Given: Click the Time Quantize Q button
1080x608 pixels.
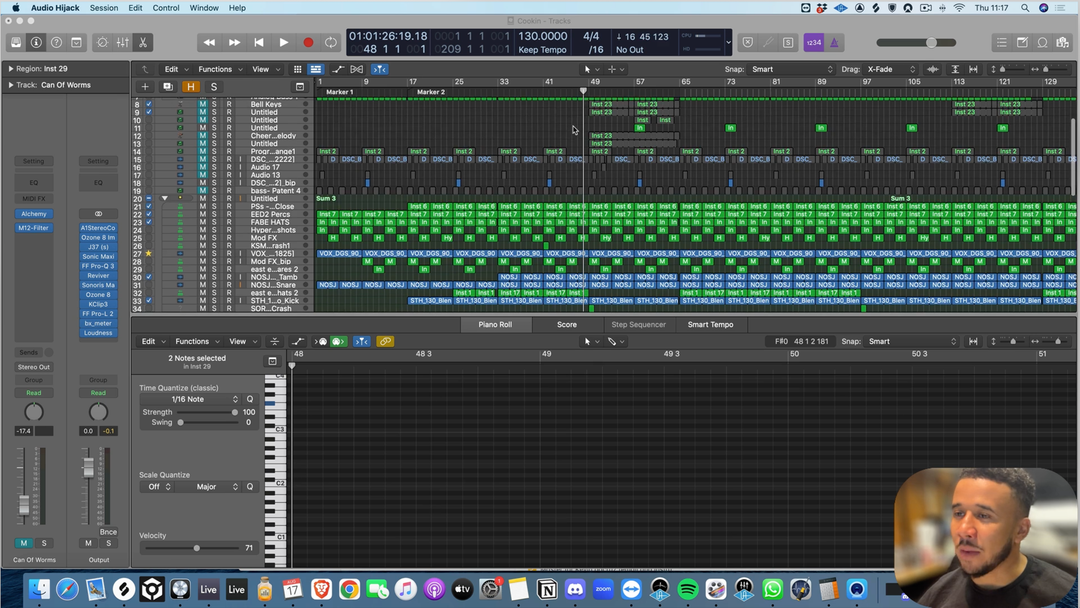Looking at the screenshot, I should tap(250, 399).
